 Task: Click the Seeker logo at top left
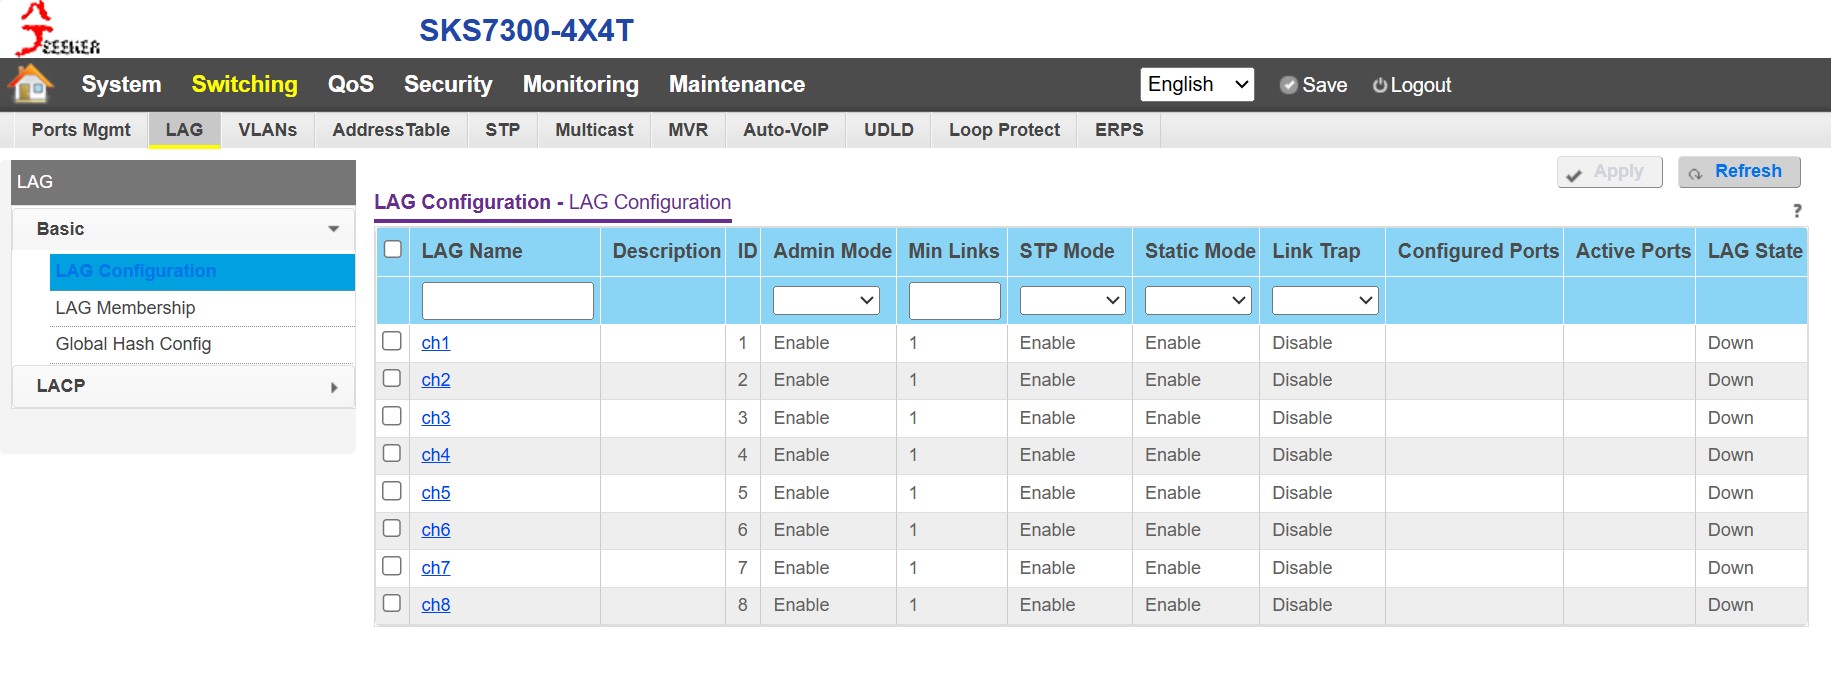coord(57,29)
